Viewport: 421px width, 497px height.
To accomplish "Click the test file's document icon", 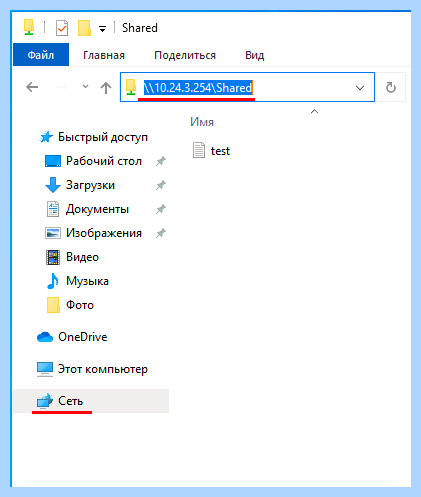I will pos(199,150).
